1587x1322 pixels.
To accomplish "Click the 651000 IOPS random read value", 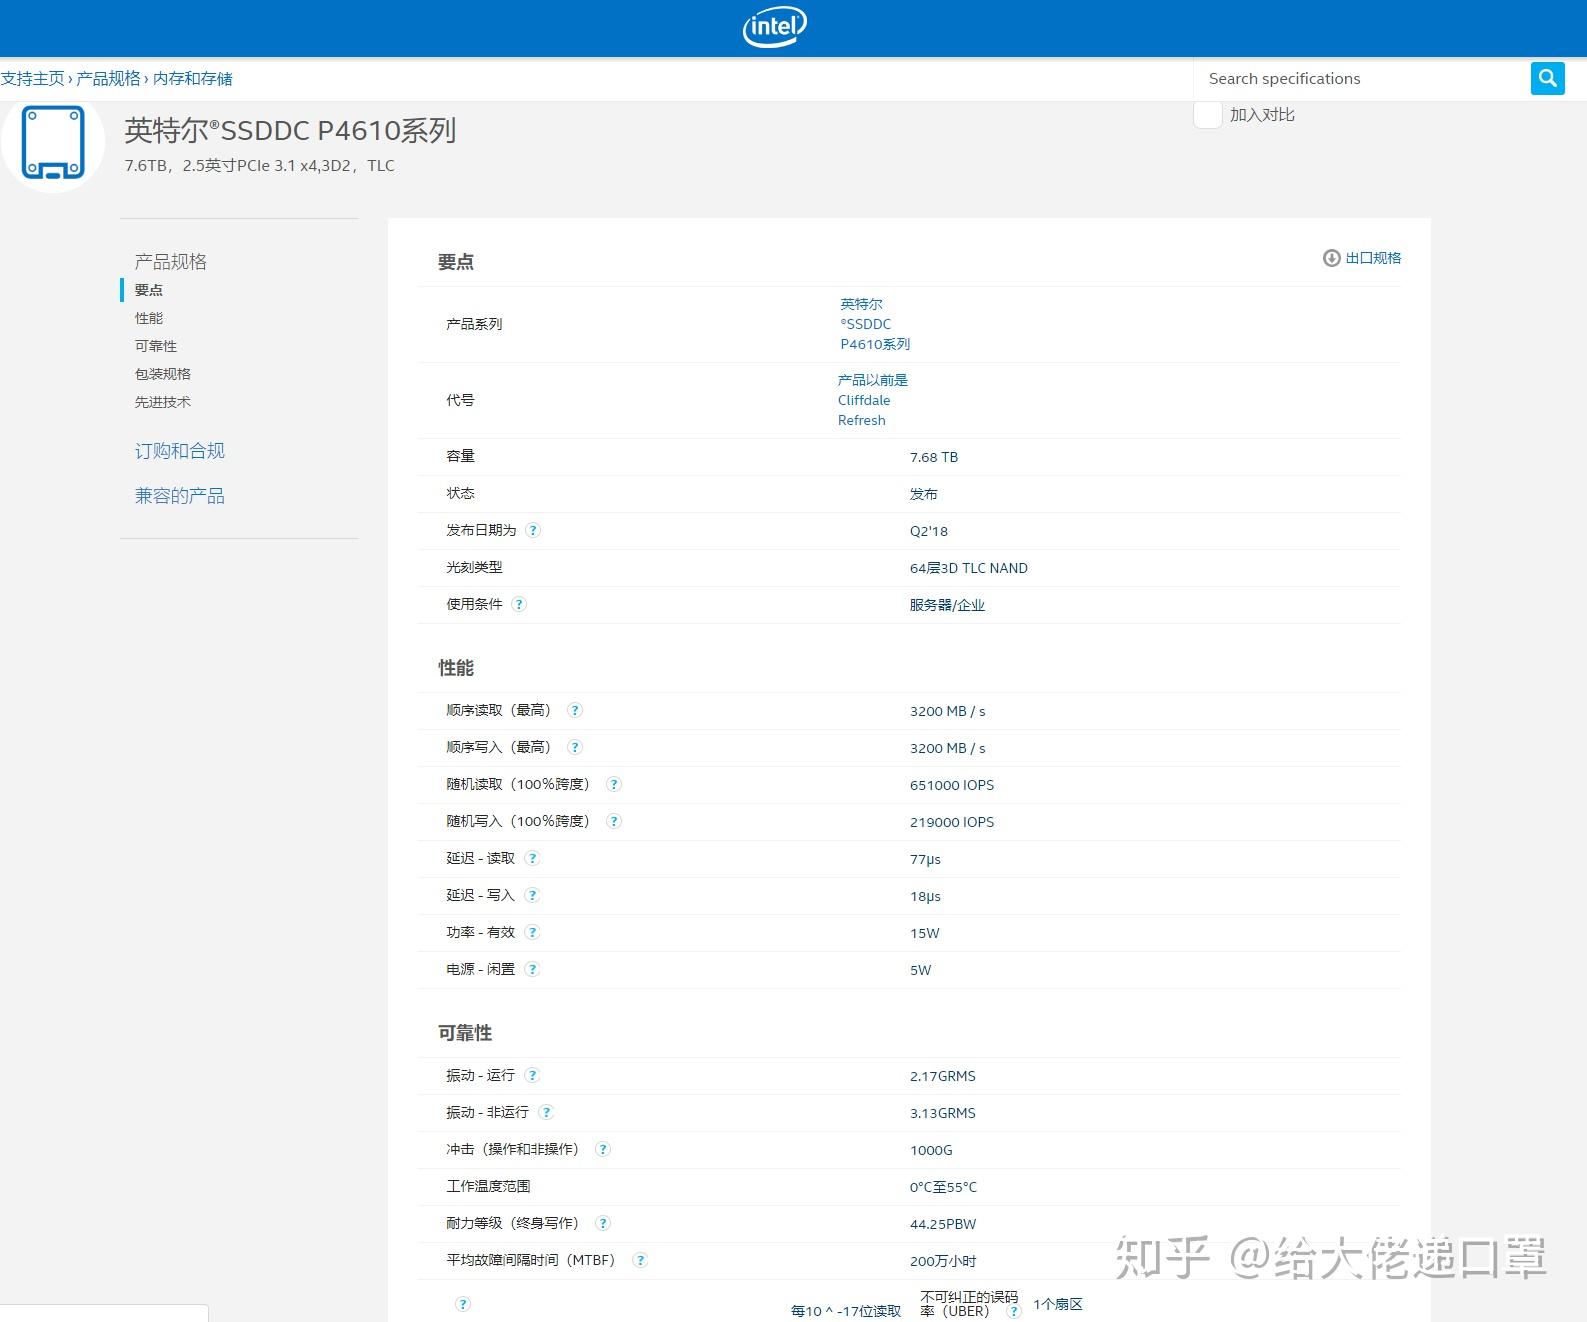I will (952, 785).
